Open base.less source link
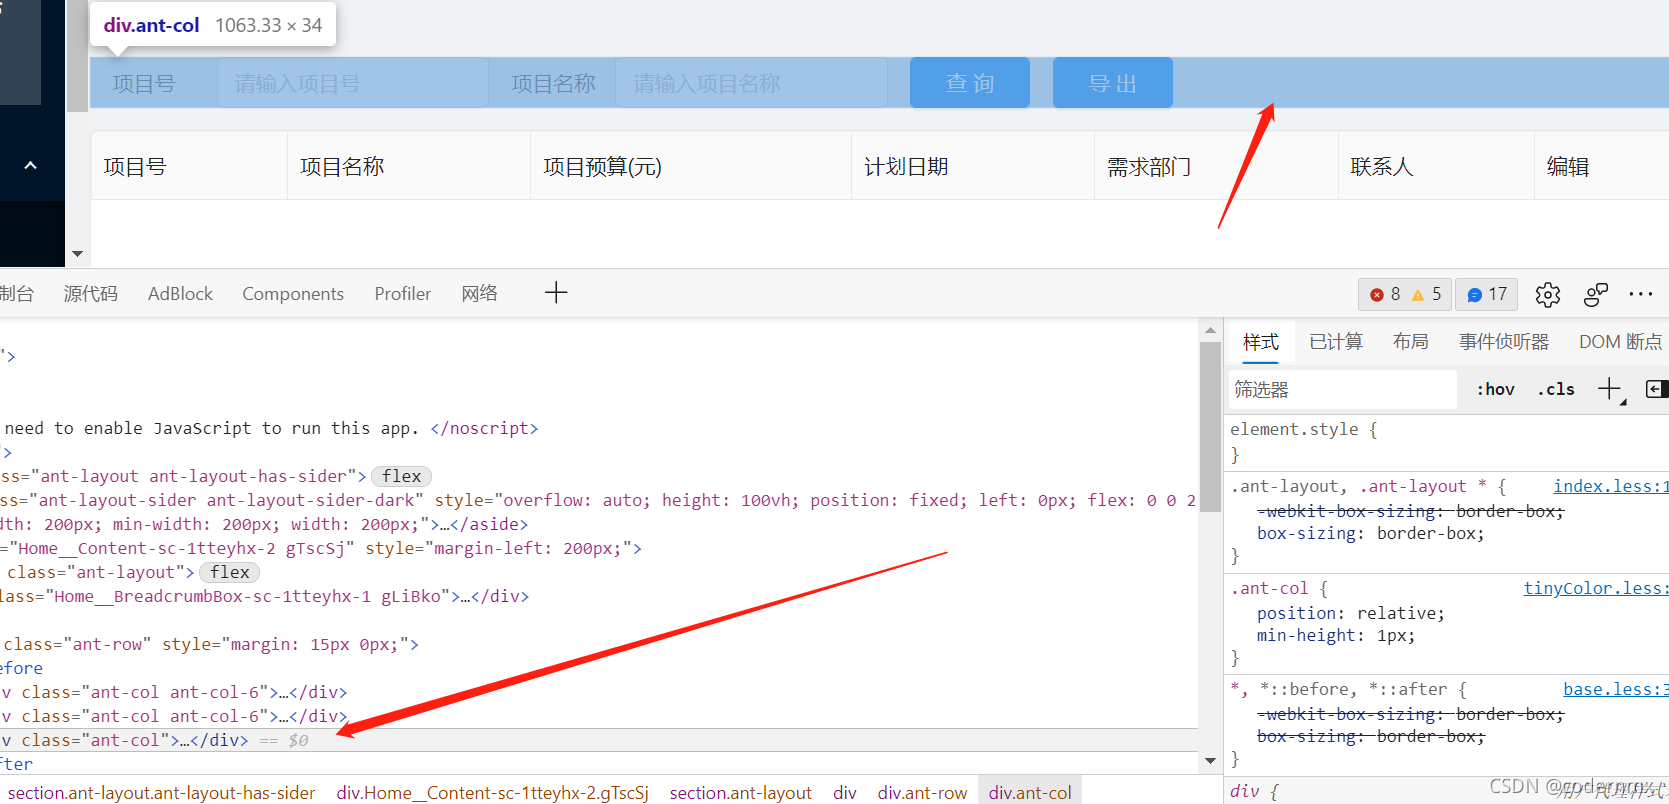Viewport: 1669px width, 804px height. tap(1615, 689)
